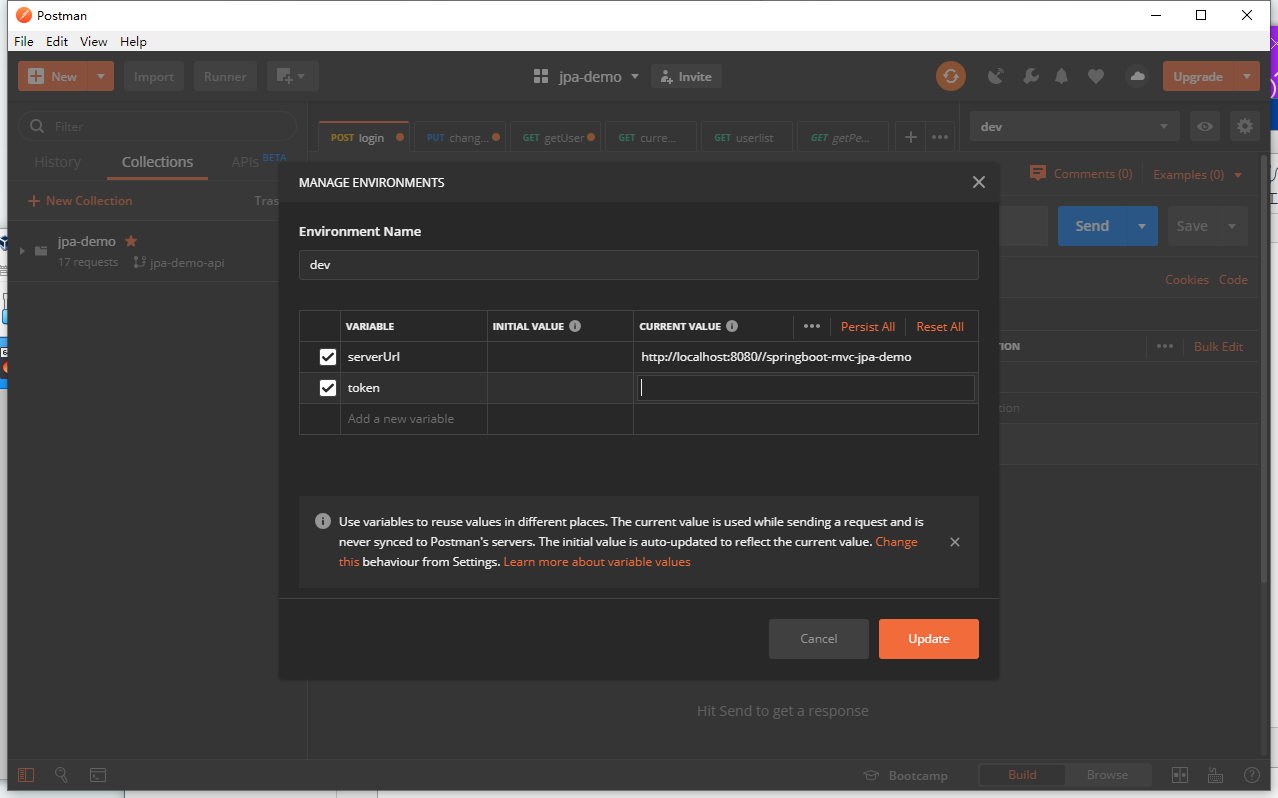Click the cloud account icon
This screenshot has height=798, width=1278.
[1136, 76]
